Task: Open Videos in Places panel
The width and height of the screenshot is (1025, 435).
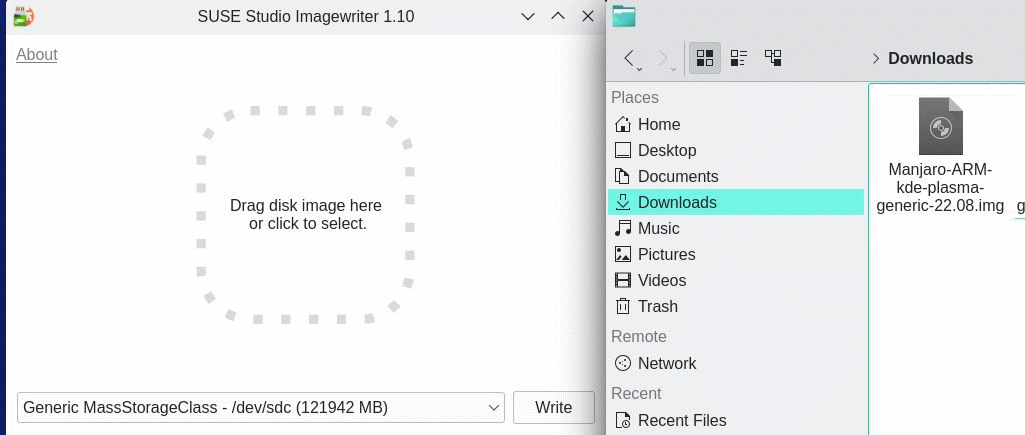Action: pos(735,281)
